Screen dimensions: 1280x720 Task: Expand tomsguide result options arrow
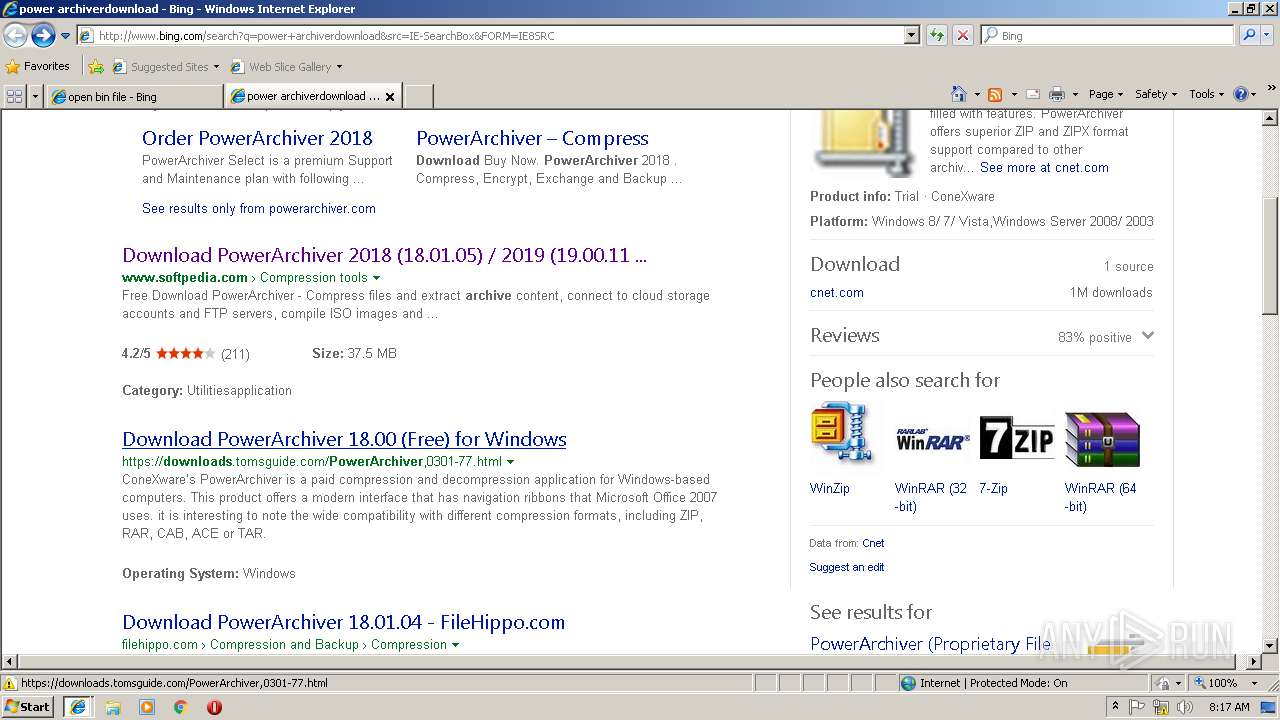(x=510, y=462)
